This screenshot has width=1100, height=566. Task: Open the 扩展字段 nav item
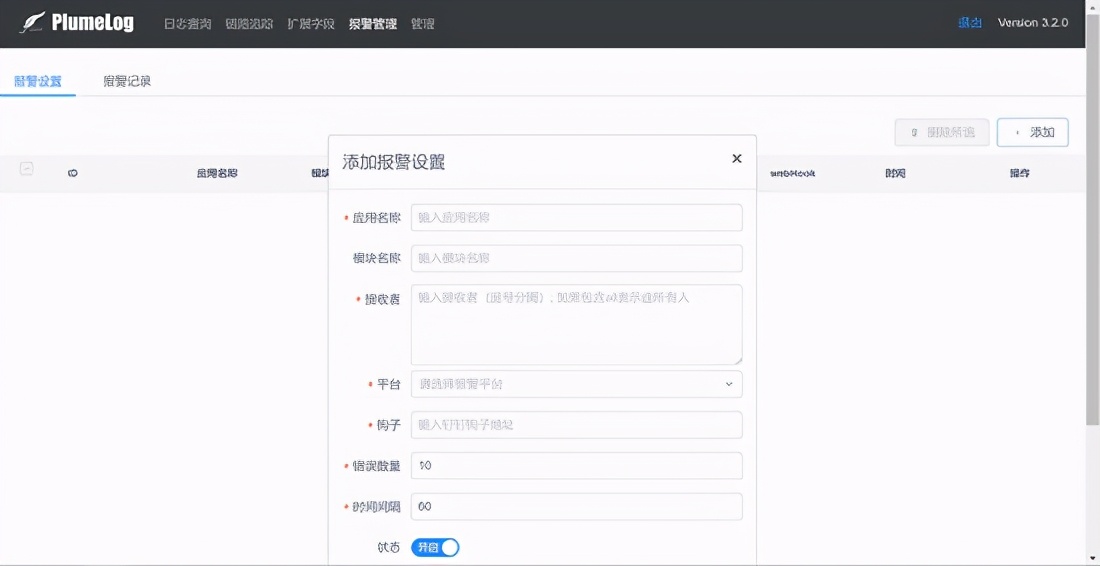pyautogui.click(x=311, y=24)
